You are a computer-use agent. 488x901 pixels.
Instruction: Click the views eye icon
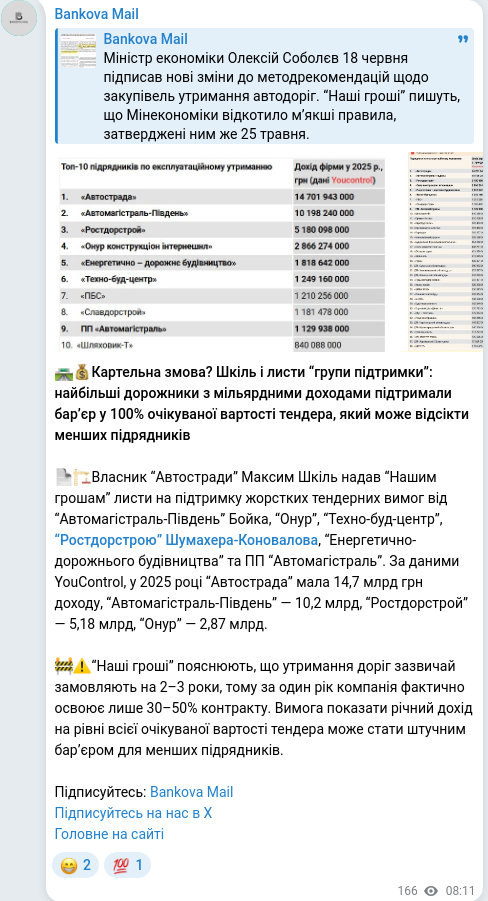tap(432, 891)
